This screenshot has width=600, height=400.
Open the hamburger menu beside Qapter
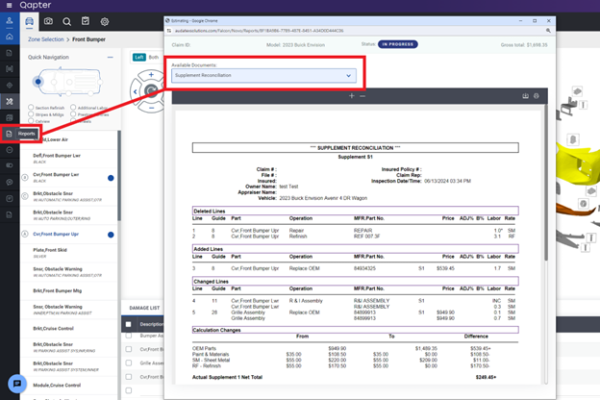(x=9, y=5)
